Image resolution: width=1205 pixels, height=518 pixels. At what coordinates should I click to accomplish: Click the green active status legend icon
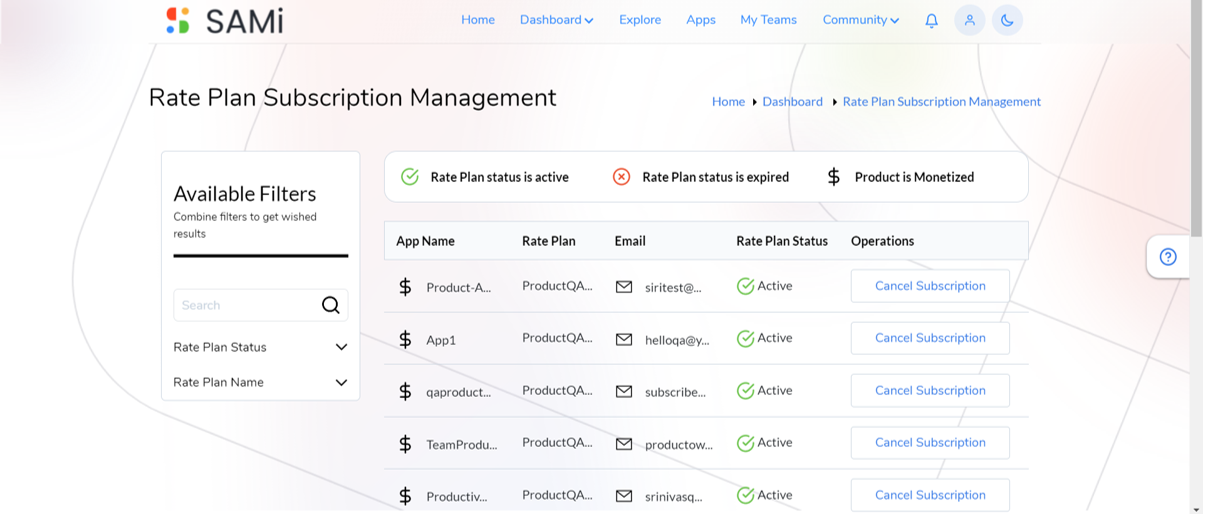[x=410, y=177]
